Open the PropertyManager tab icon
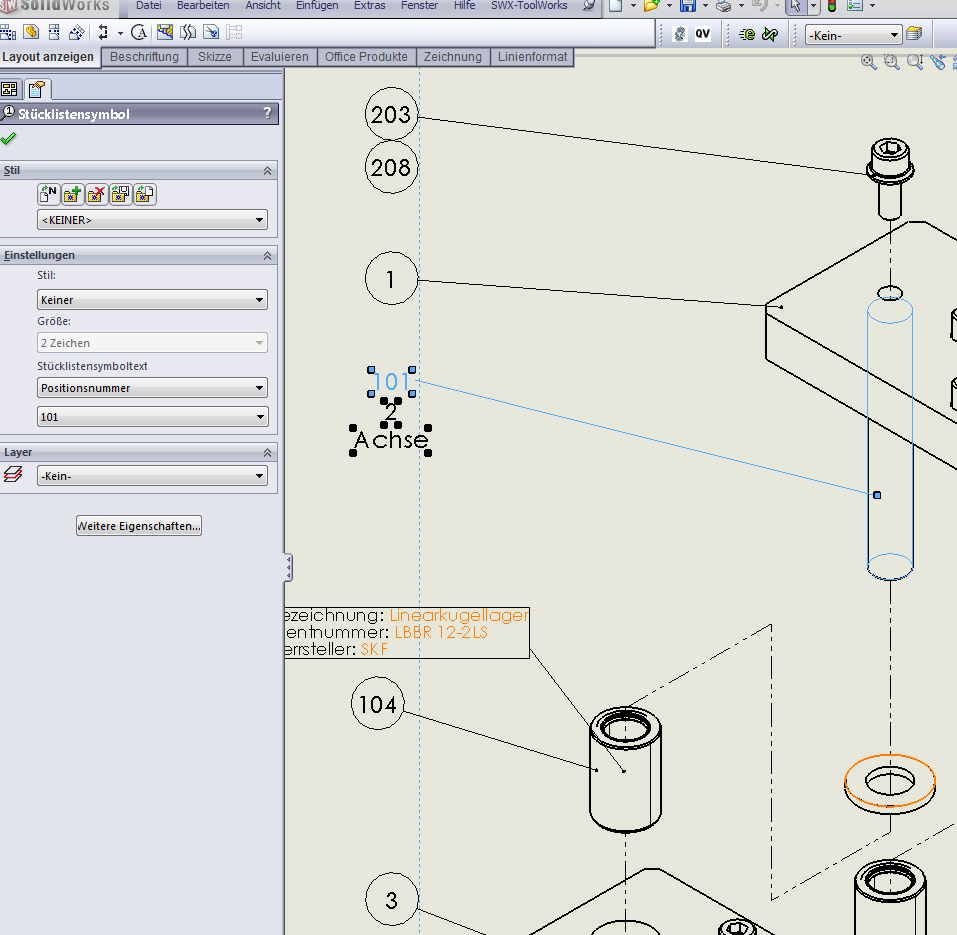The height and width of the screenshot is (935, 957). pyautogui.click(x=36, y=89)
